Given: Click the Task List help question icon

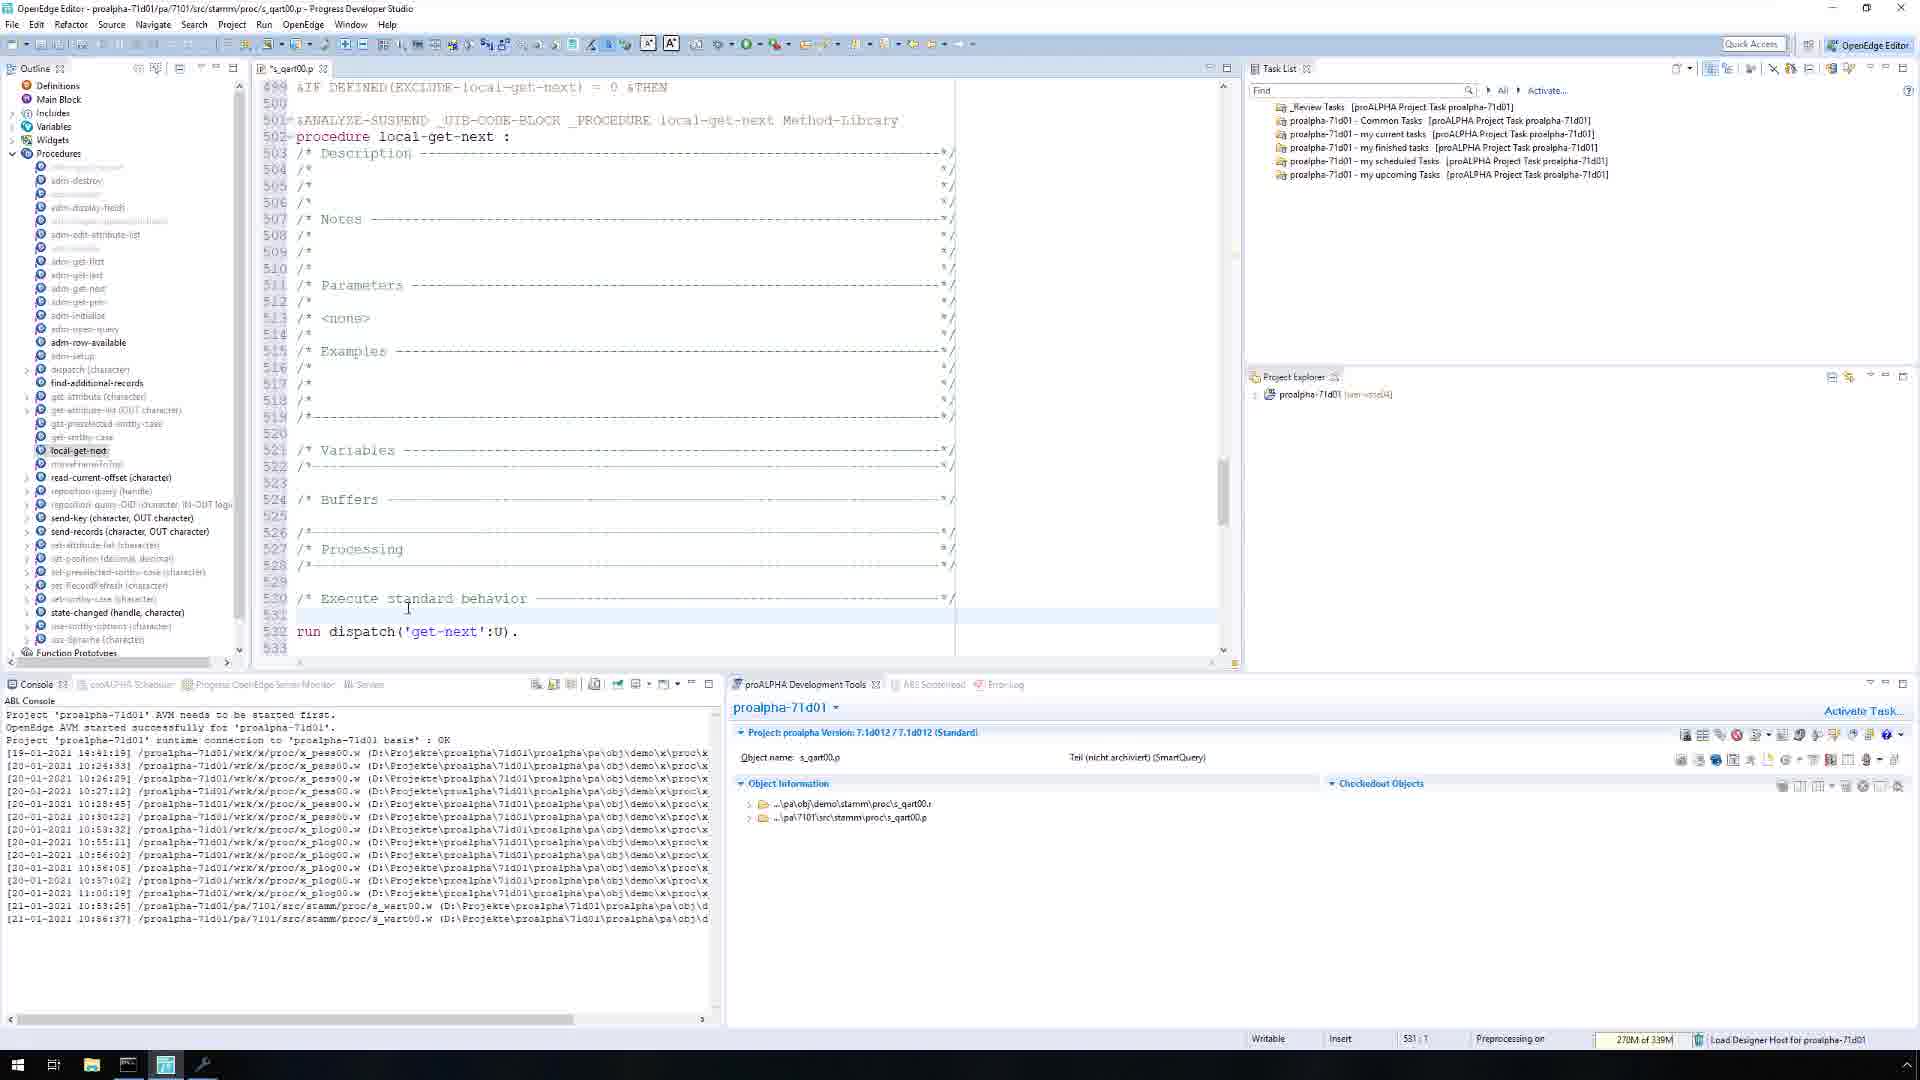Looking at the screenshot, I should (x=1908, y=91).
